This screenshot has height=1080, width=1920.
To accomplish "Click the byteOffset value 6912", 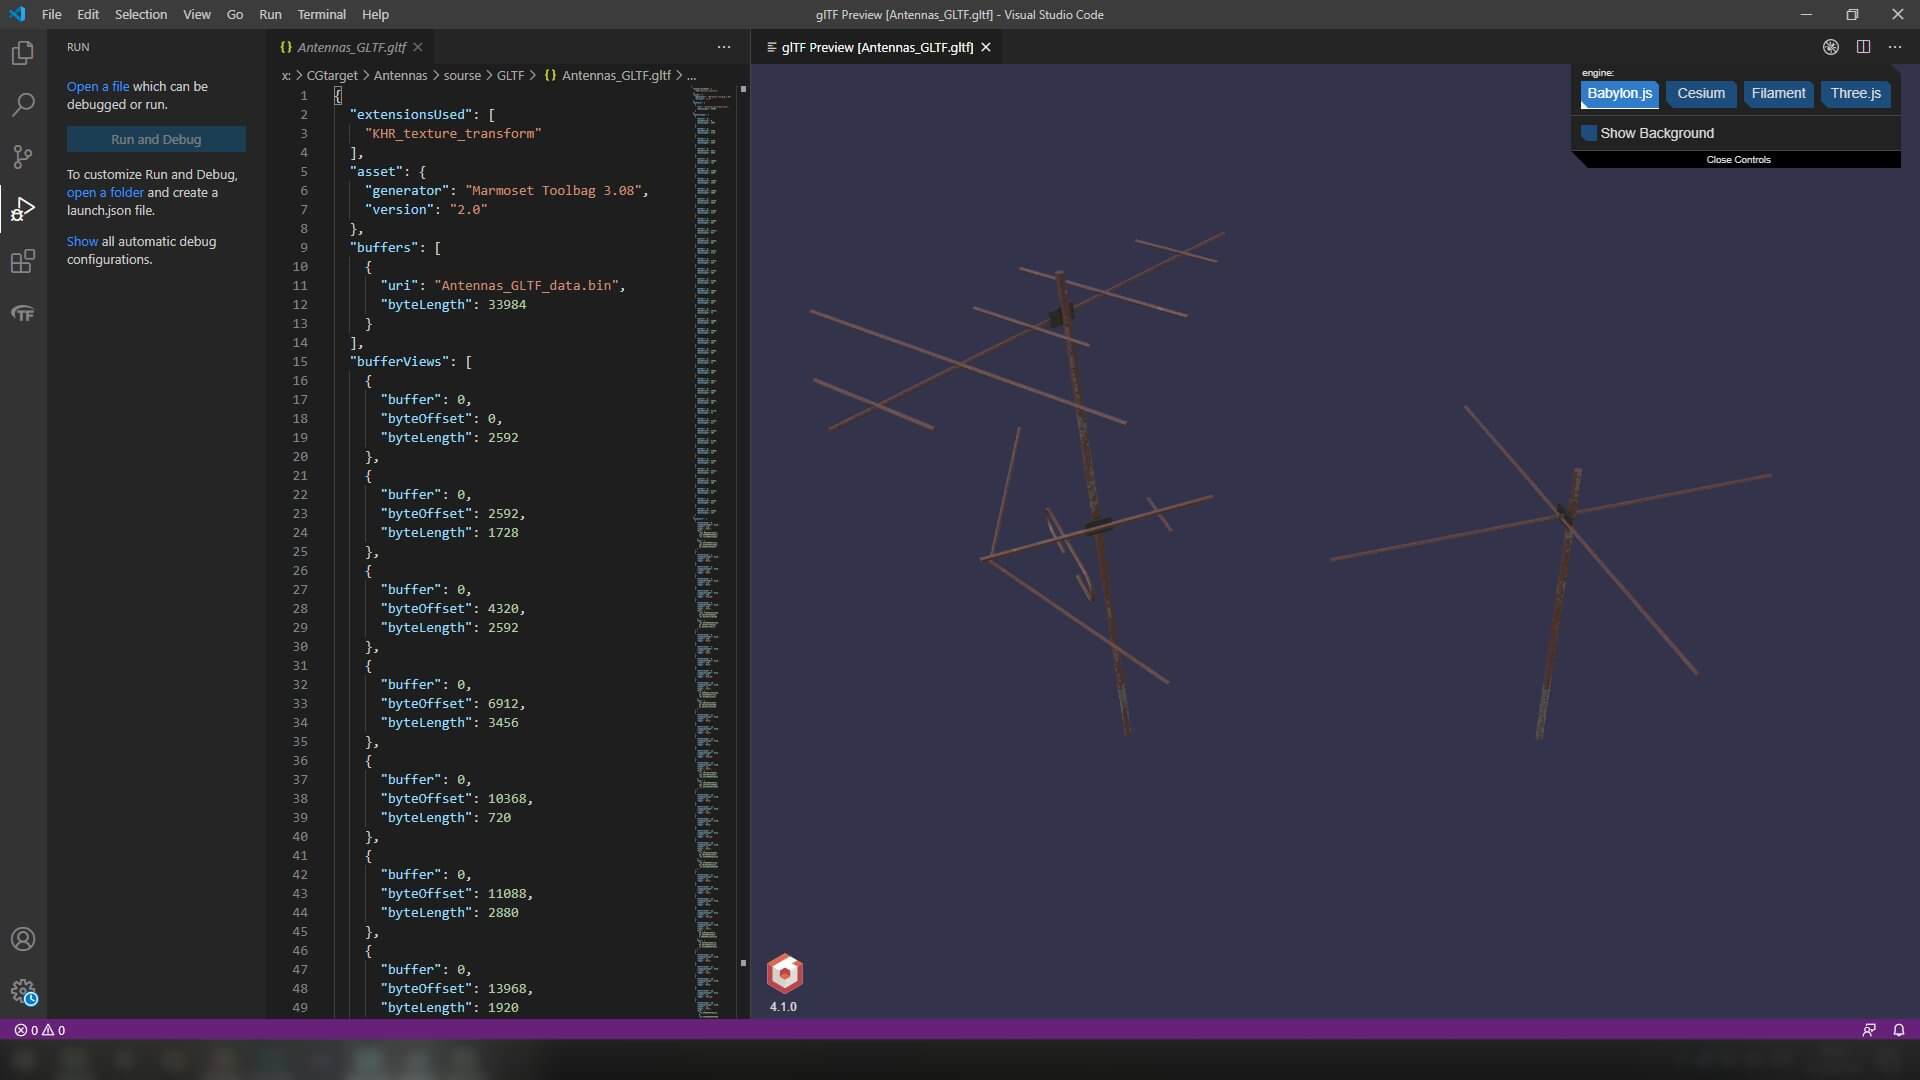I will pos(503,704).
